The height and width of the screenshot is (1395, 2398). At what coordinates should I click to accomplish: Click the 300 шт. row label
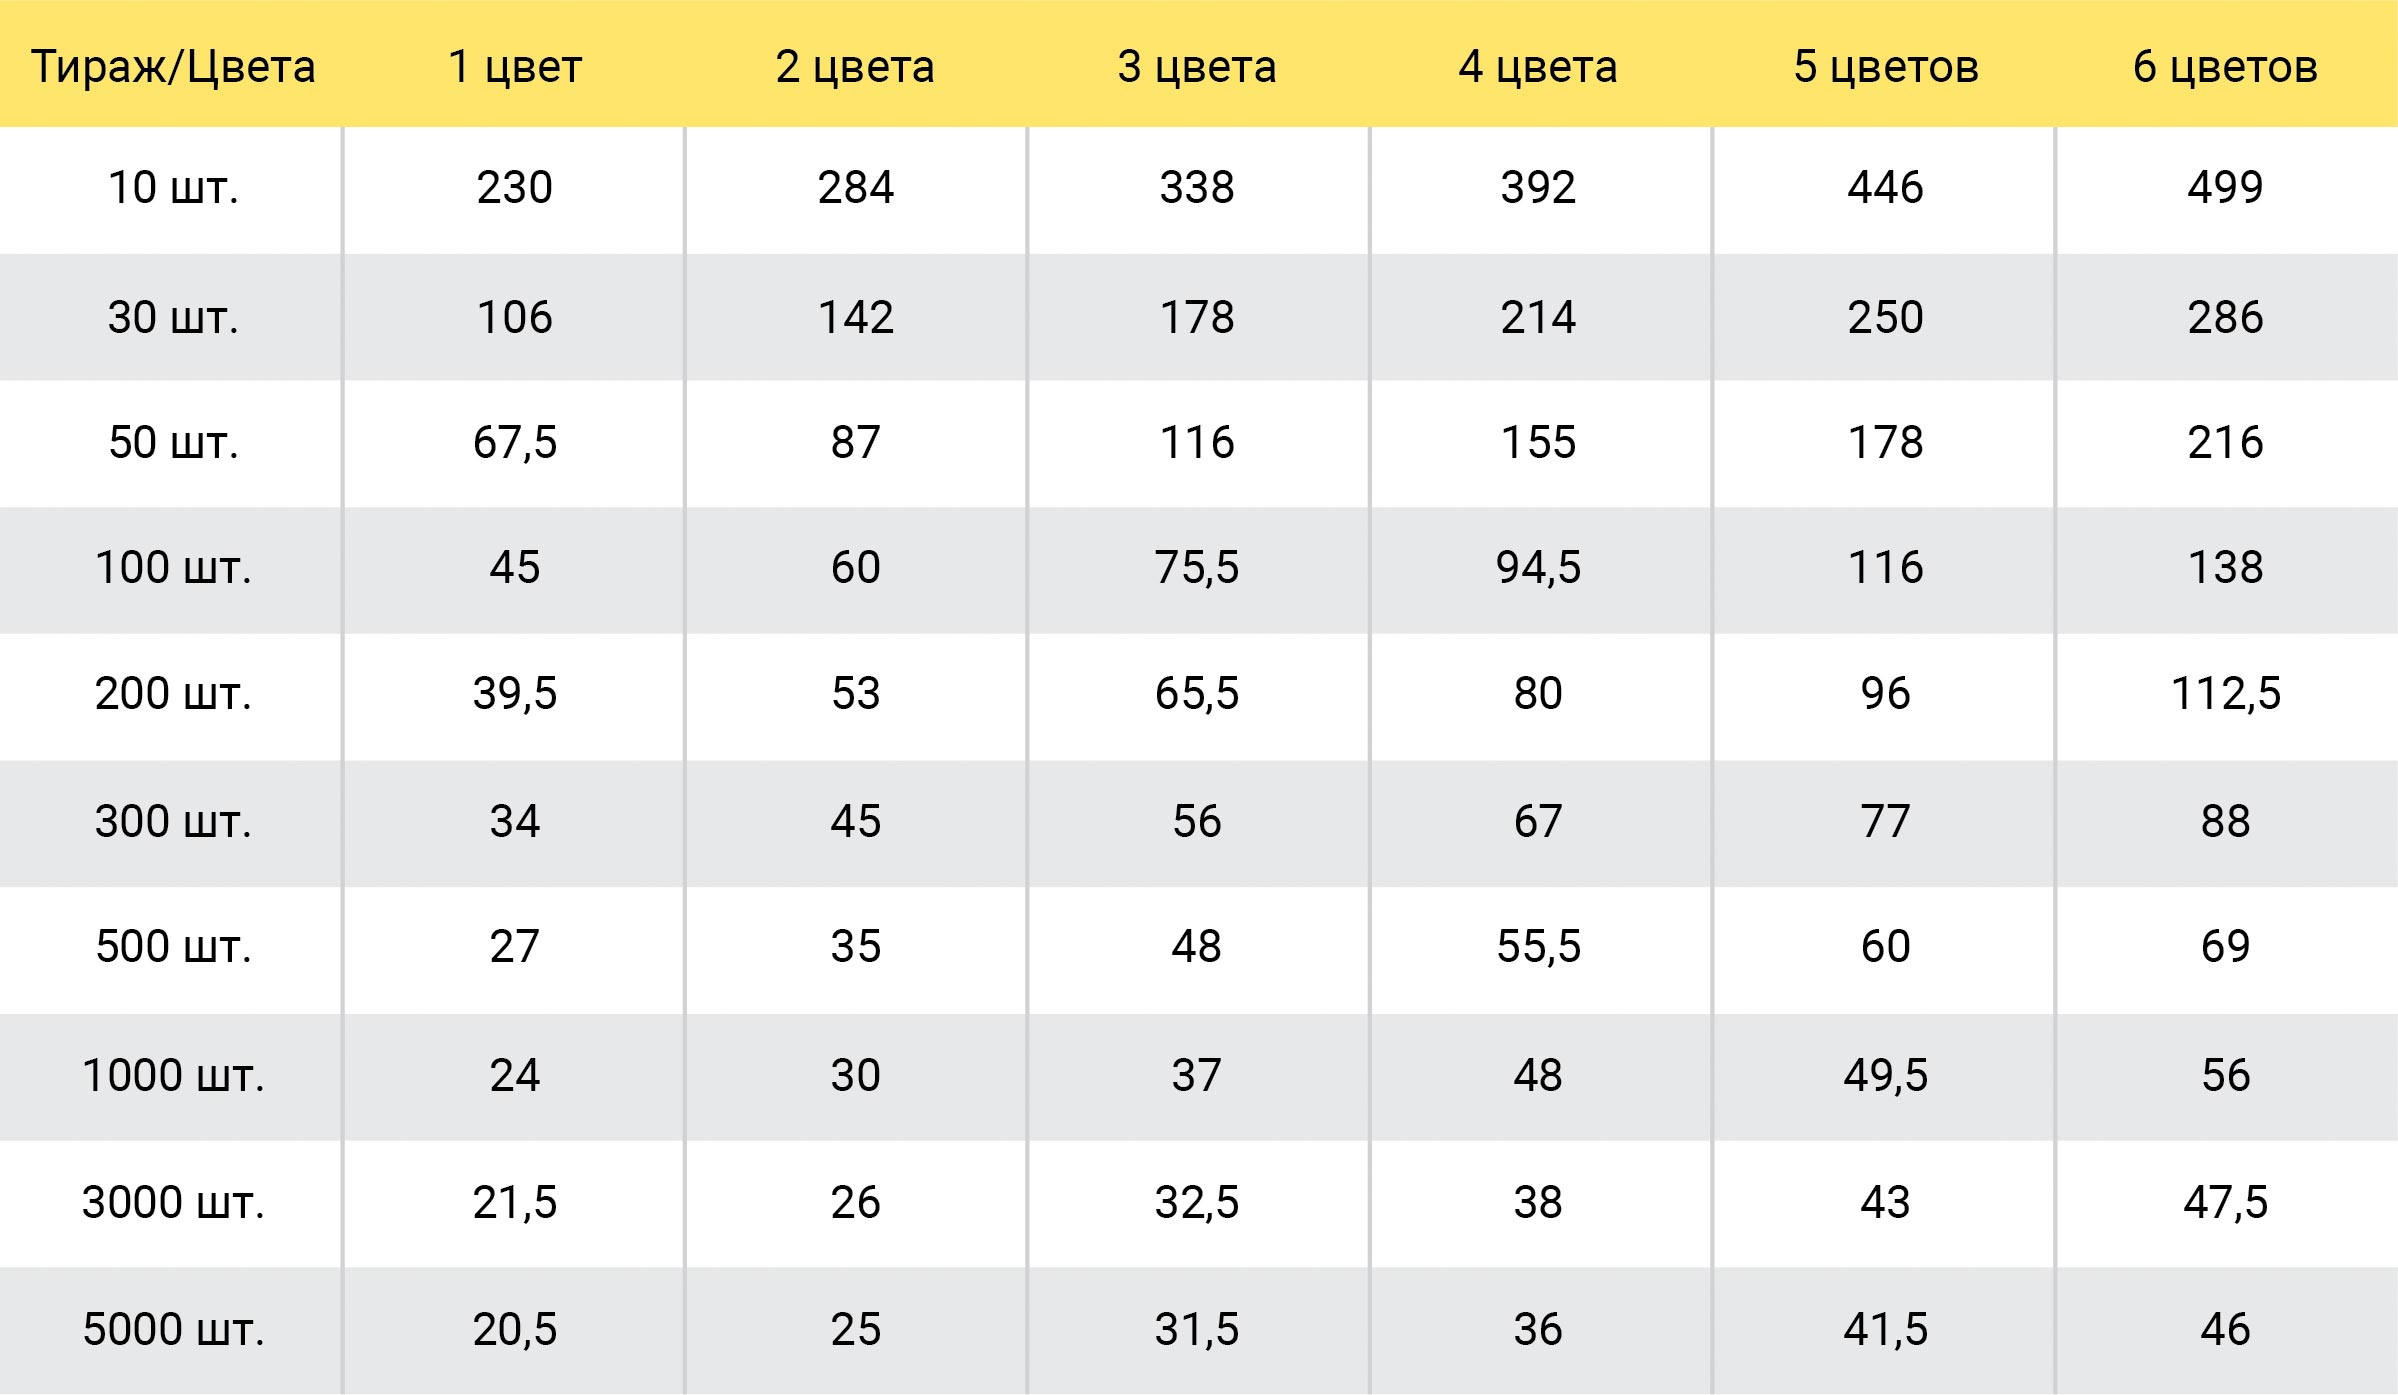click(173, 821)
